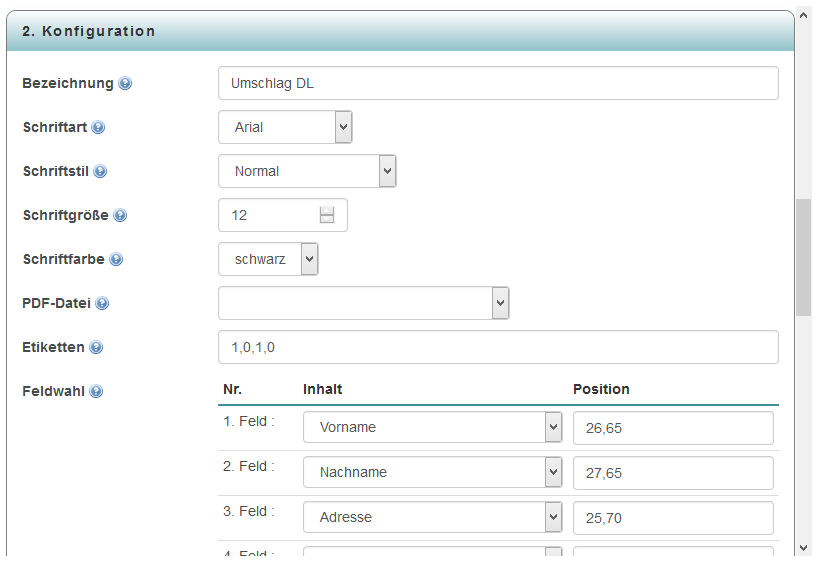Viewport: 818px width, 568px height.
Task: Open the 3. Feld Adresse dropdown
Action: click(x=432, y=517)
